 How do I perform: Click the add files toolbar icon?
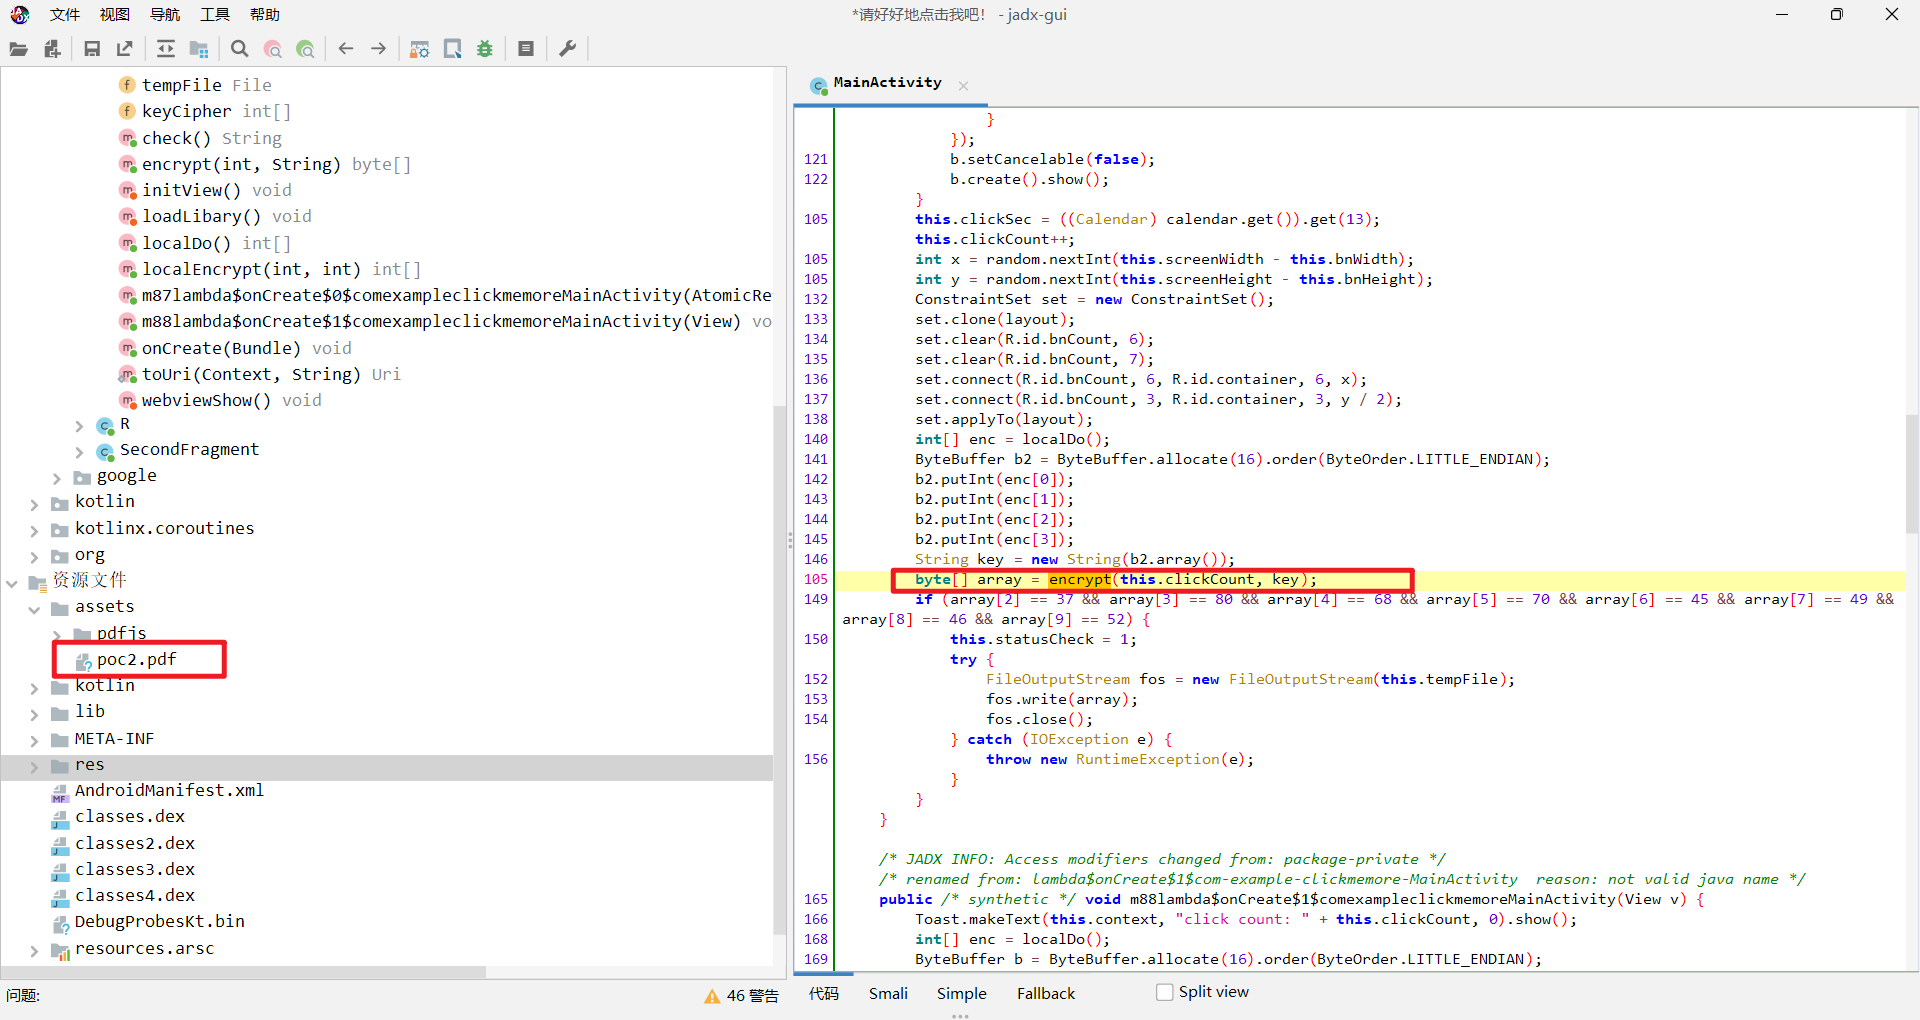click(x=52, y=49)
